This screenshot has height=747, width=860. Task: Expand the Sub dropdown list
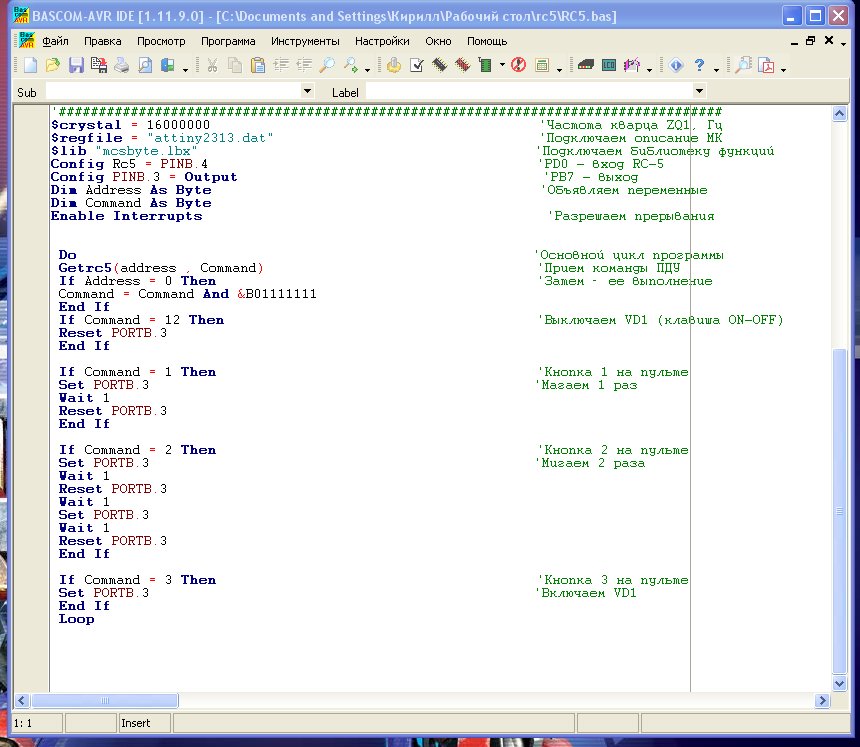306,92
